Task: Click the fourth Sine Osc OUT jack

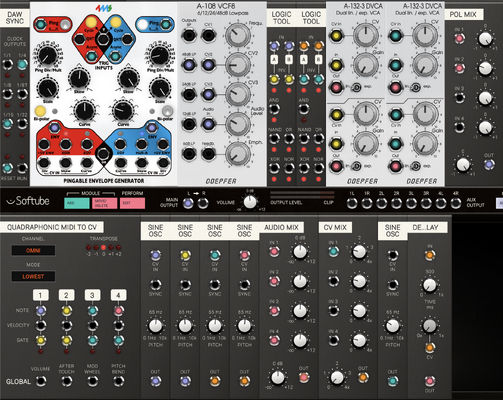Action: point(244,381)
